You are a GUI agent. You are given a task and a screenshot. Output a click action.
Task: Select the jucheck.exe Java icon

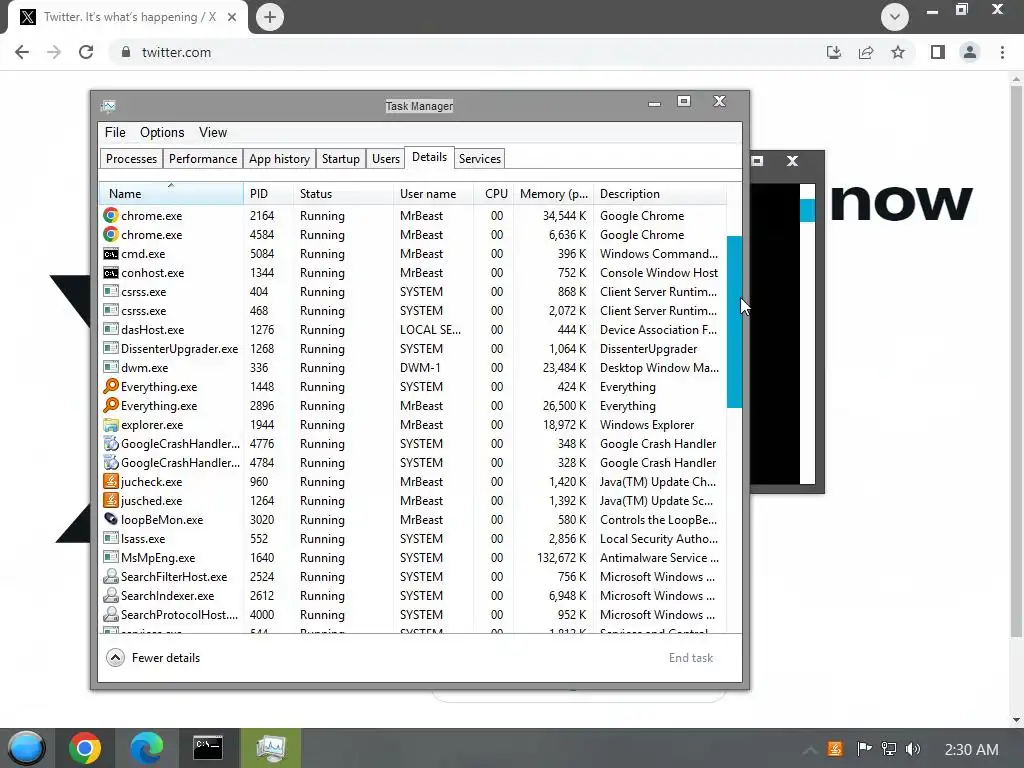(x=111, y=481)
